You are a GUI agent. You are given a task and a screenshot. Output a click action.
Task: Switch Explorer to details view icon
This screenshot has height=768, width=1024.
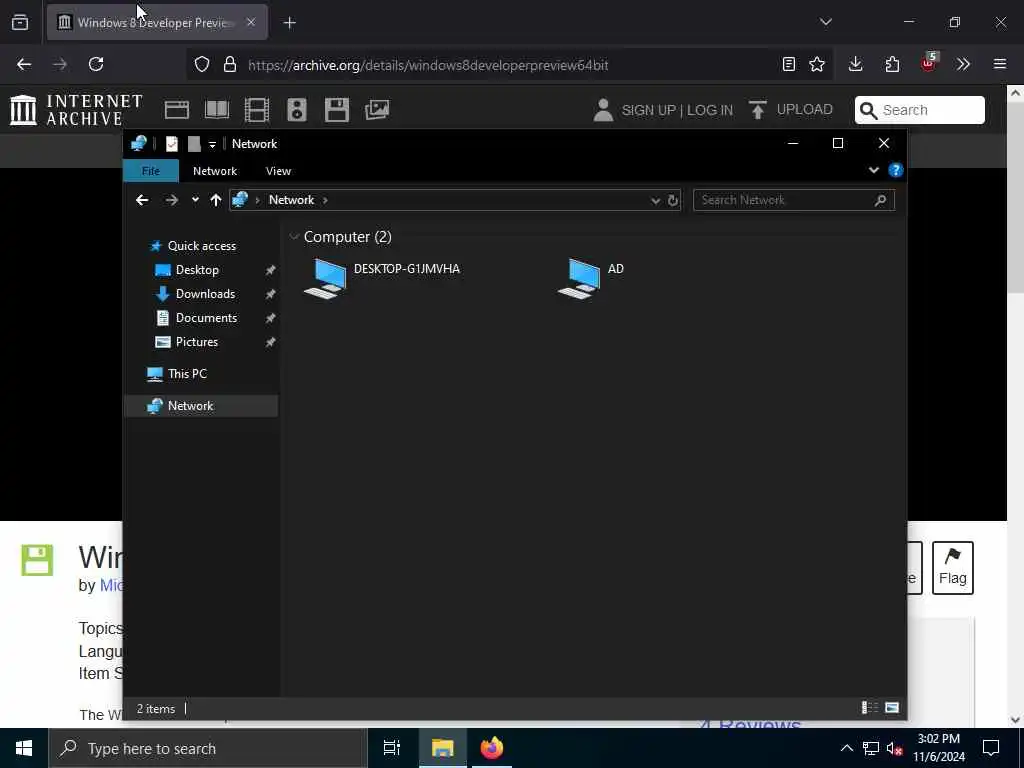point(870,707)
